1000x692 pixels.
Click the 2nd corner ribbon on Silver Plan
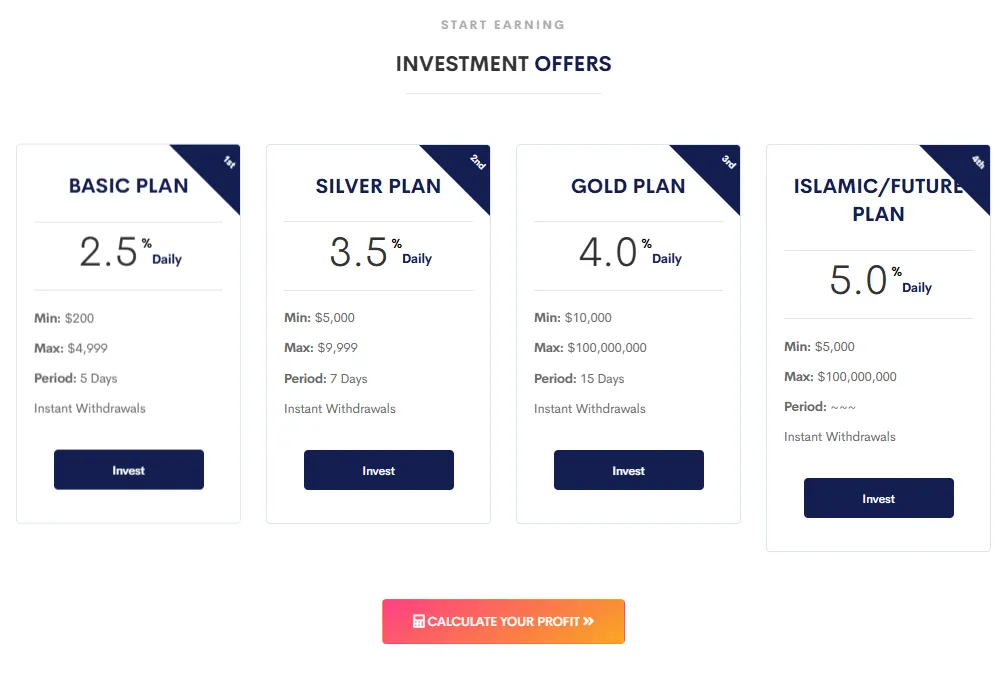coord(472,165)
